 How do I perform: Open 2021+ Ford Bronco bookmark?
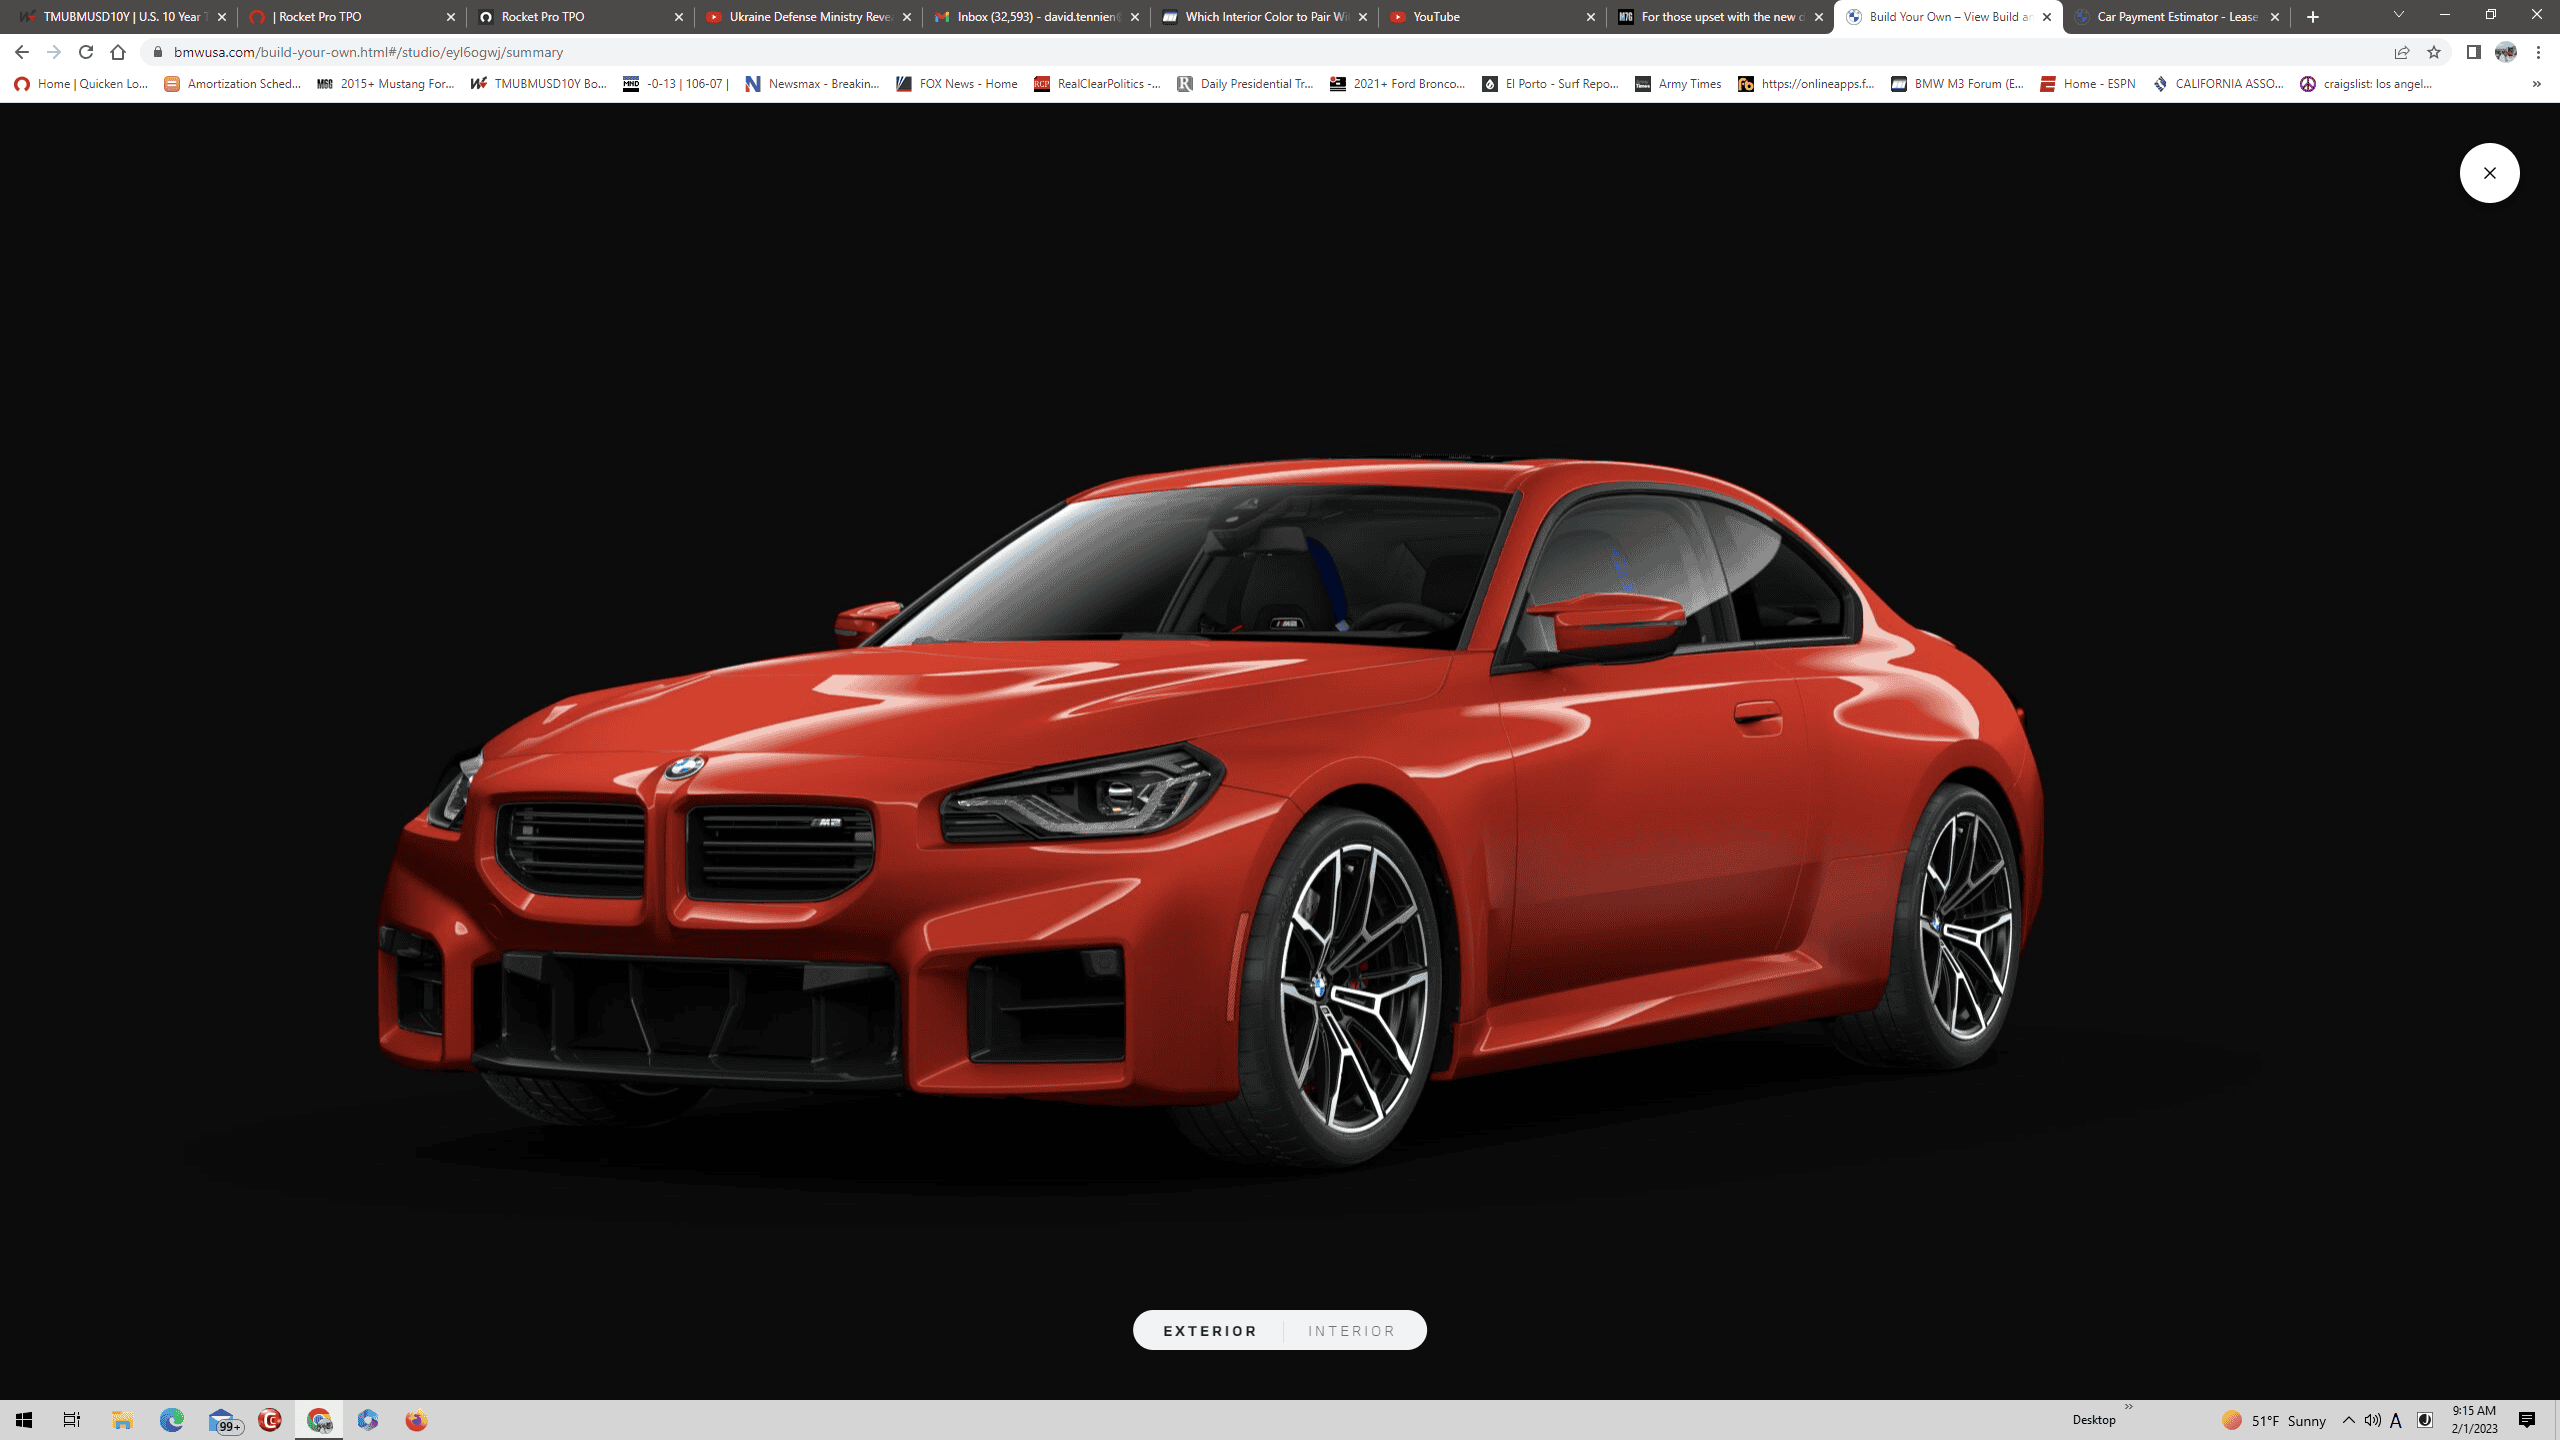[x=1397, y=84]
